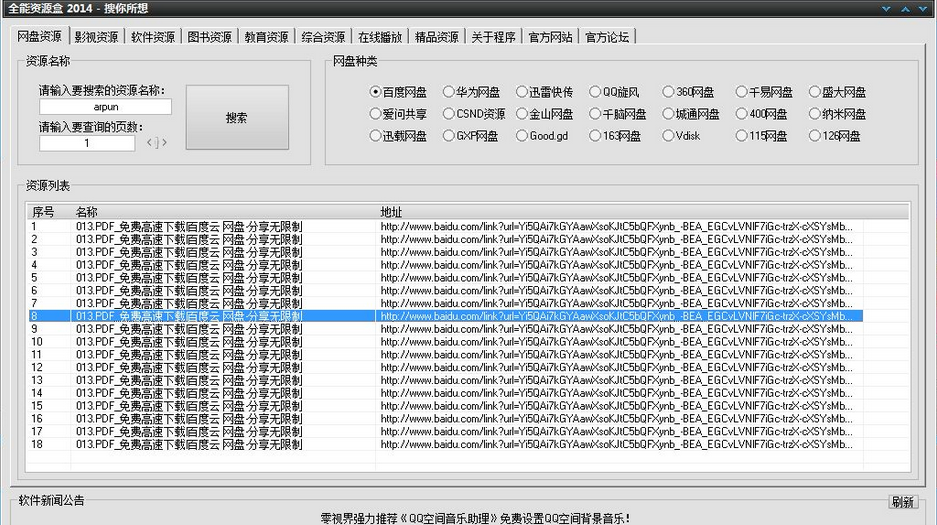Screen dimensions: 937x525
Task: Switch to the 网盘资源 tab
Action: click(39, 36)
